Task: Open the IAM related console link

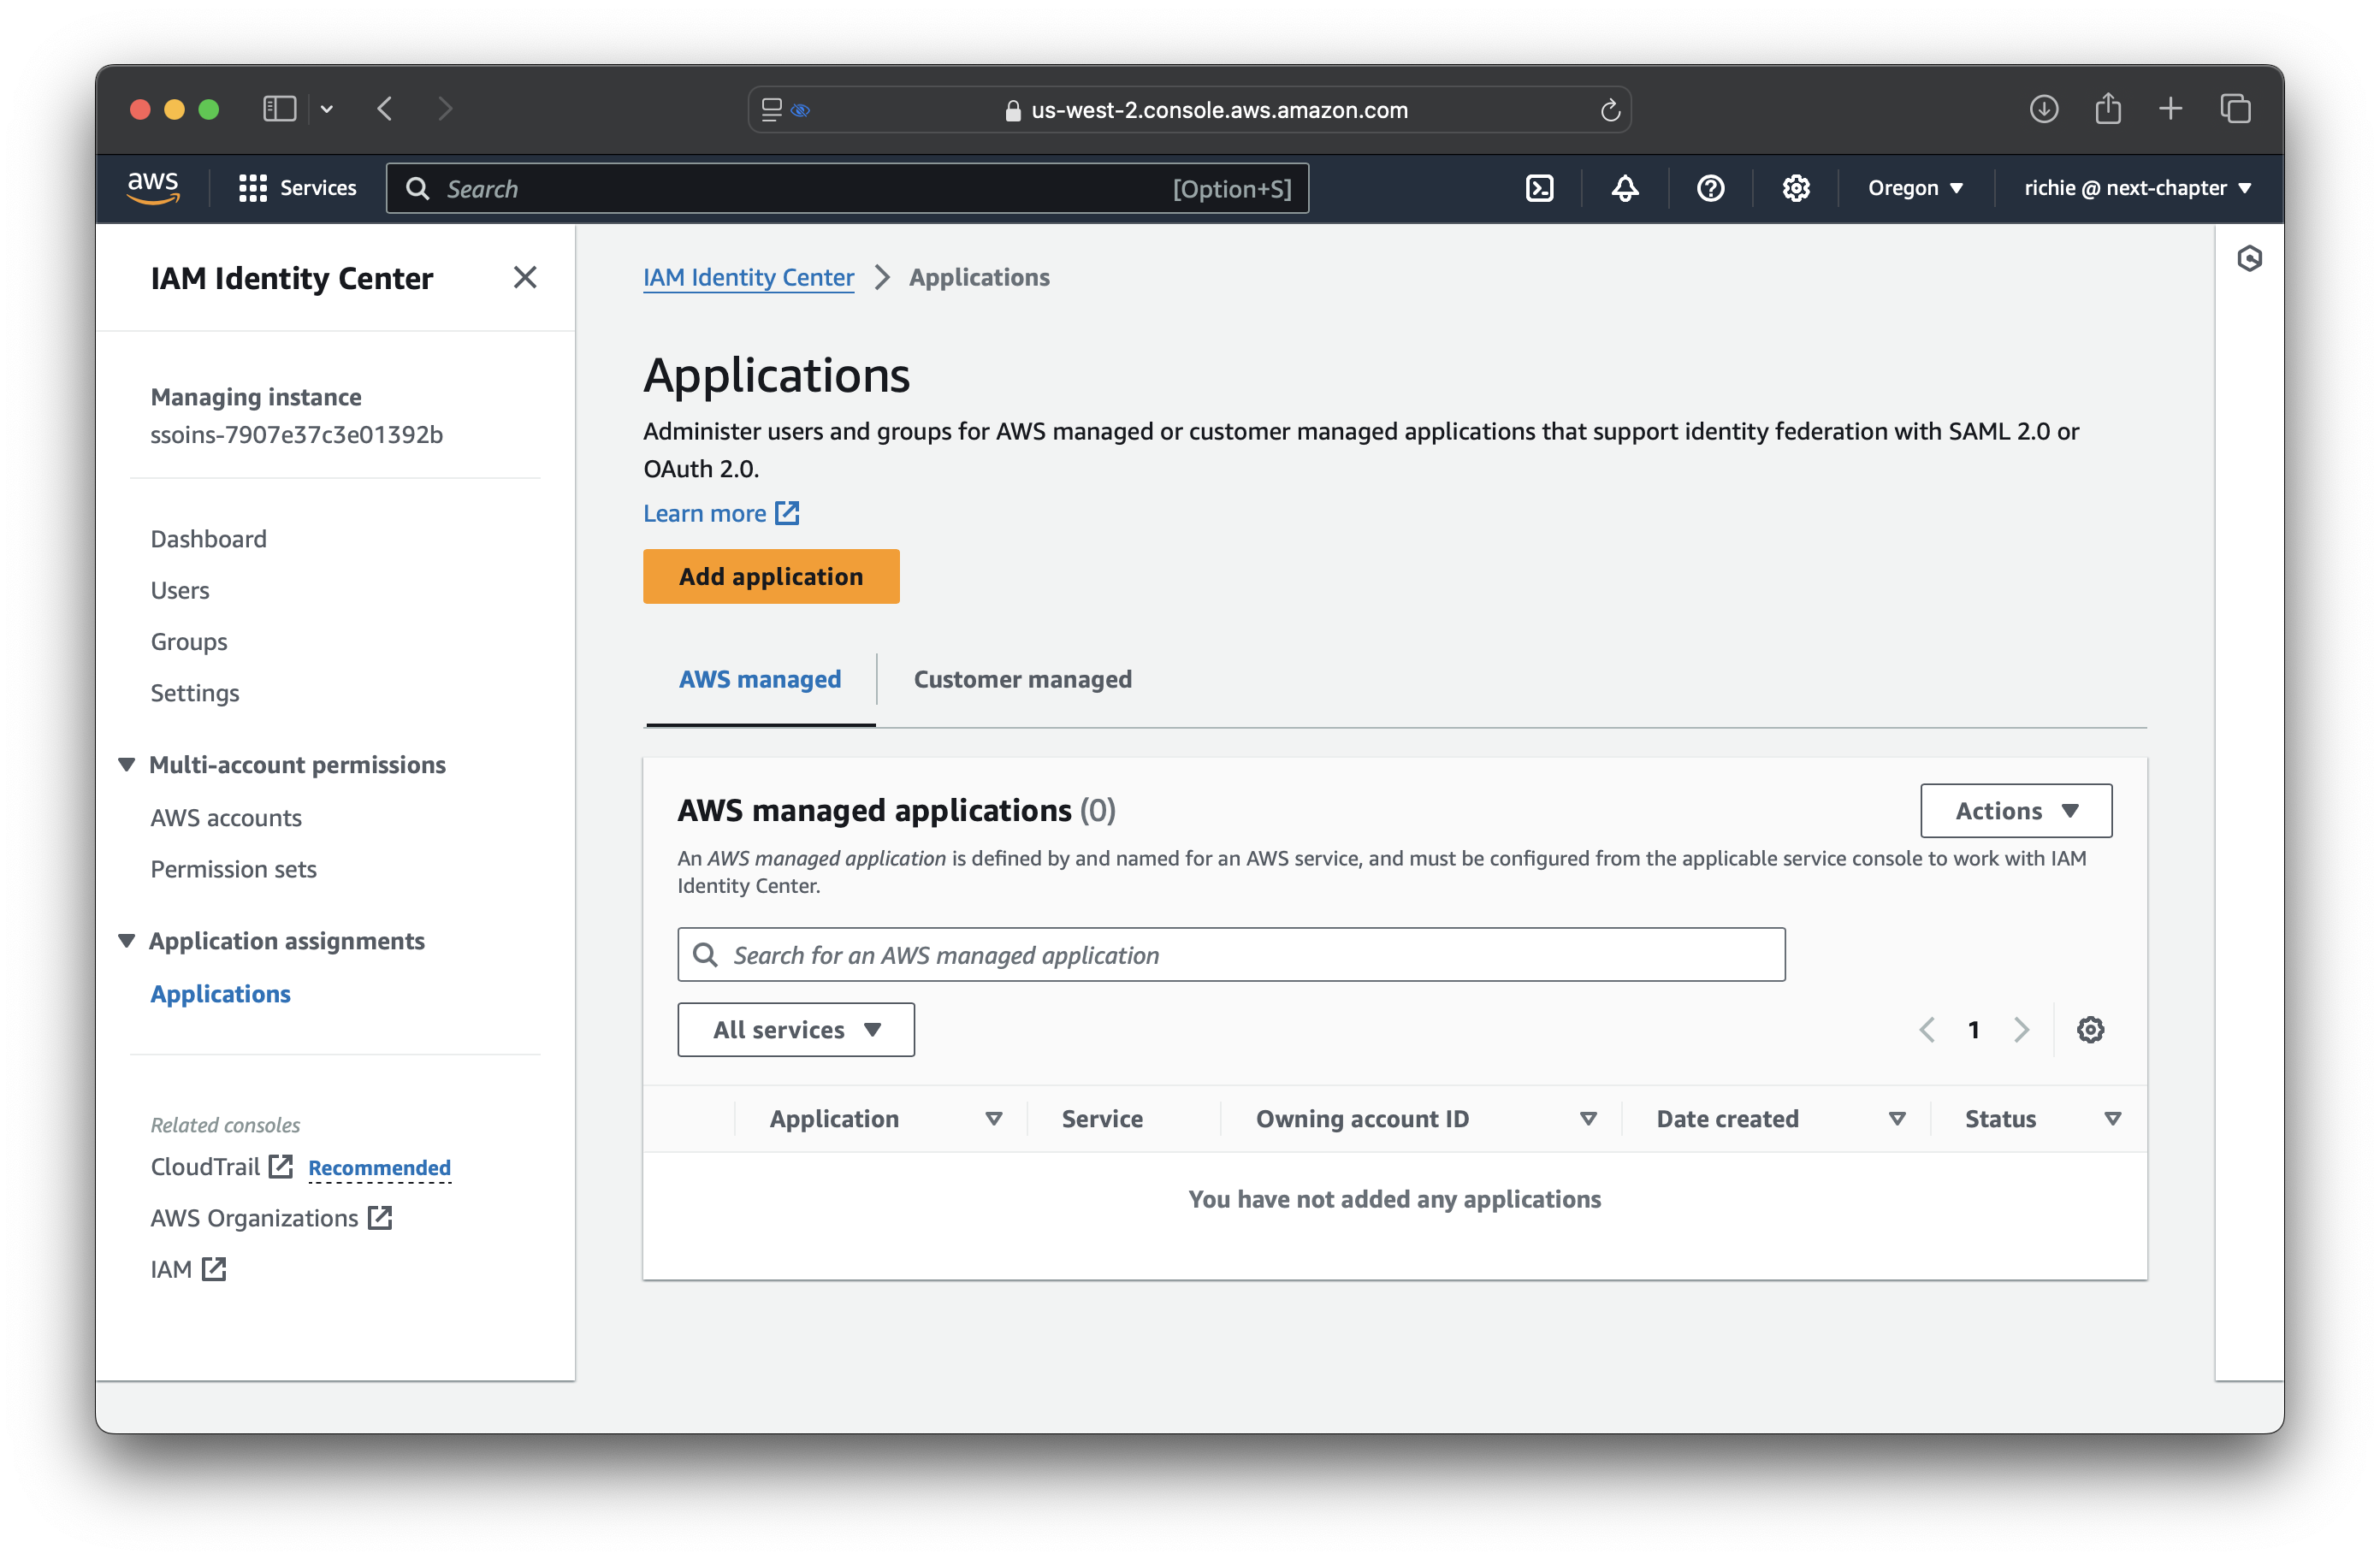Action: coord(171,1268)
